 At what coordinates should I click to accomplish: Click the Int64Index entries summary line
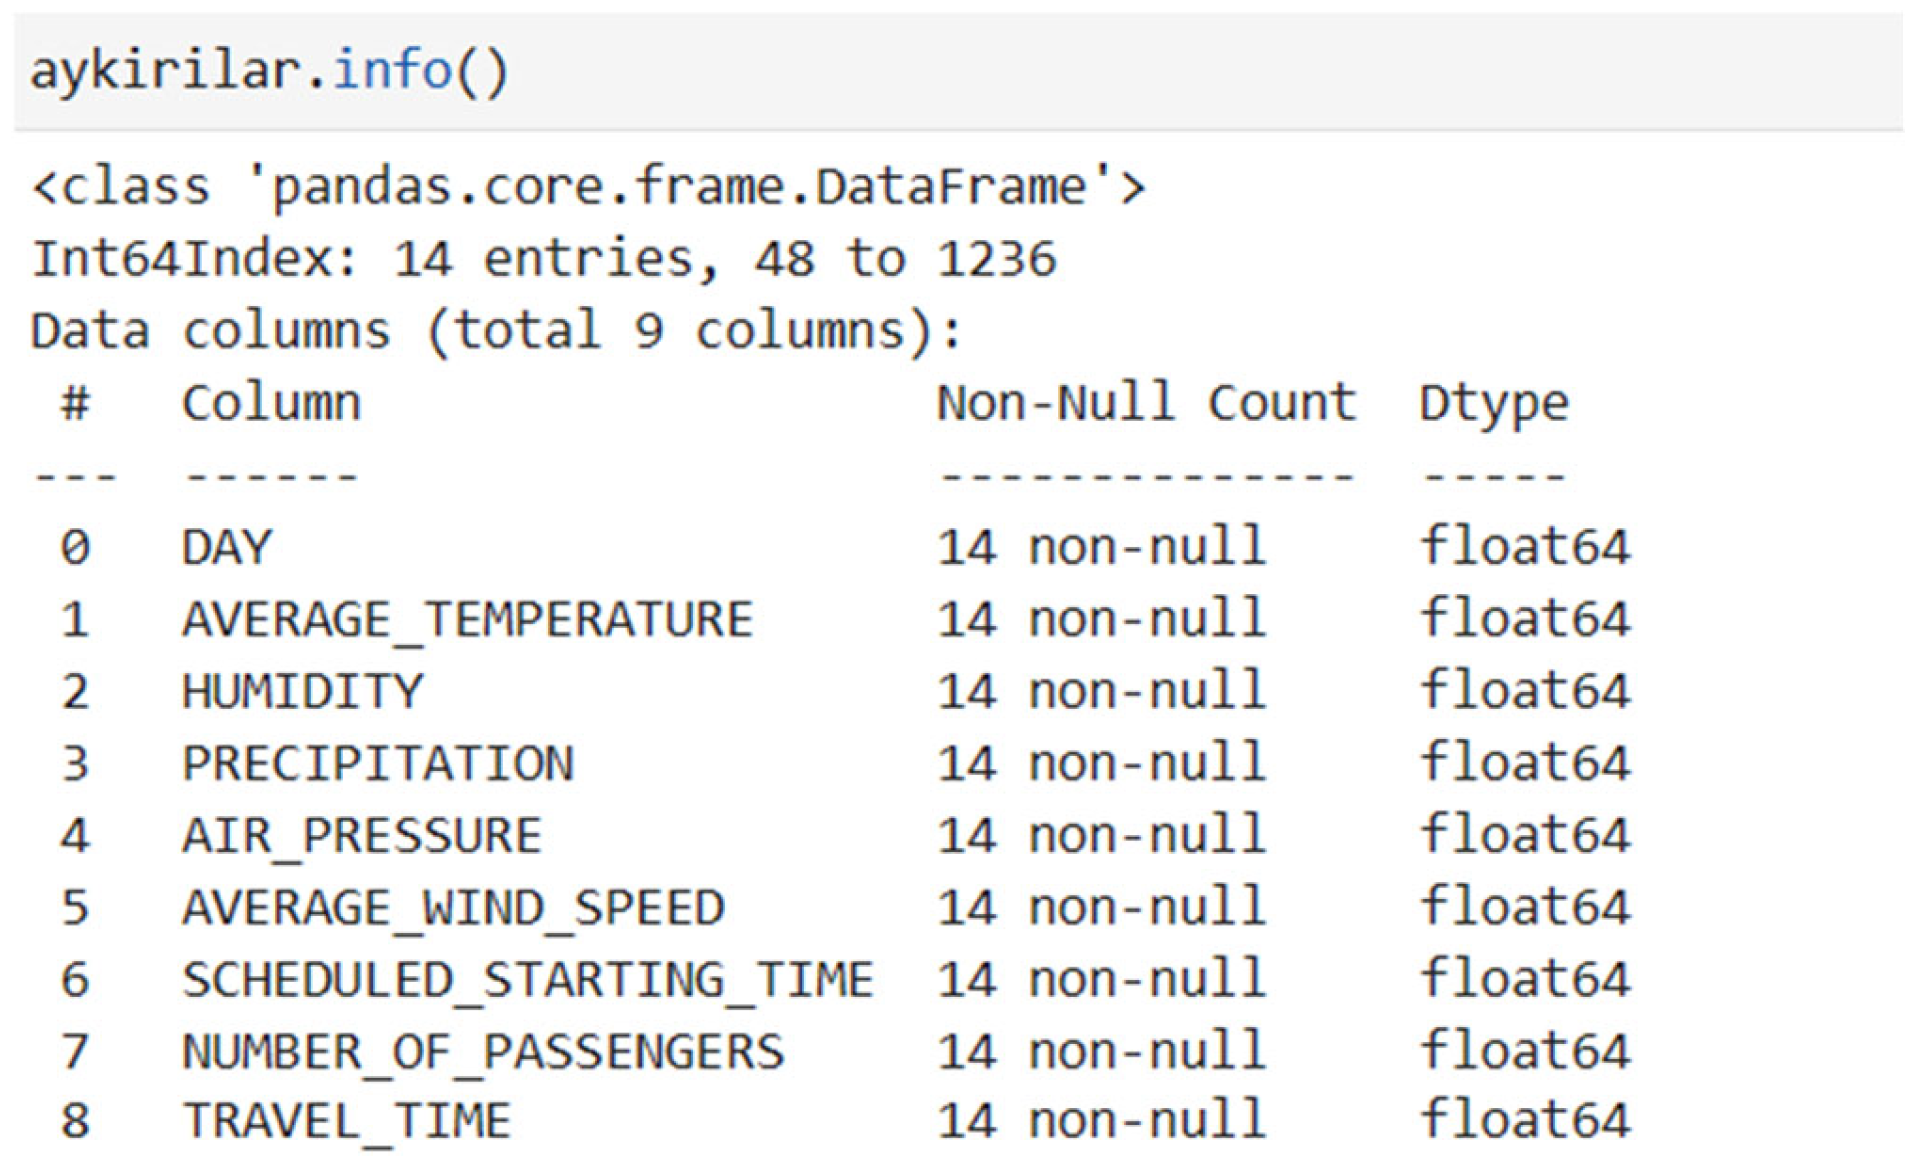click(544, 259)
